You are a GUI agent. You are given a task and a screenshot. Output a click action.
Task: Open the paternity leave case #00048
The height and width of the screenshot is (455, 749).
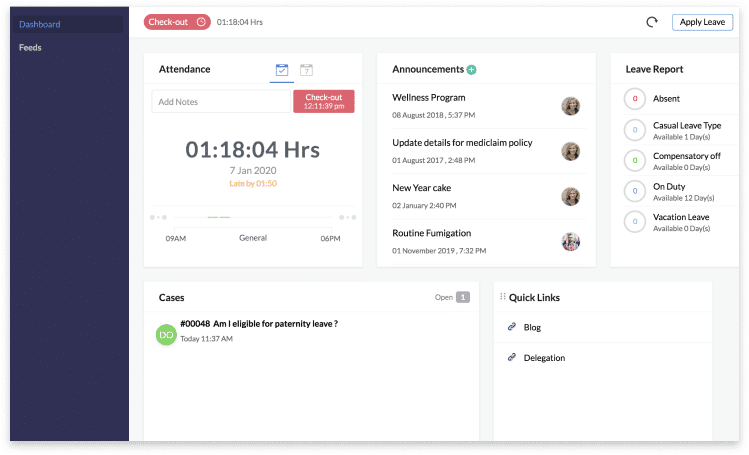(258, 323)
